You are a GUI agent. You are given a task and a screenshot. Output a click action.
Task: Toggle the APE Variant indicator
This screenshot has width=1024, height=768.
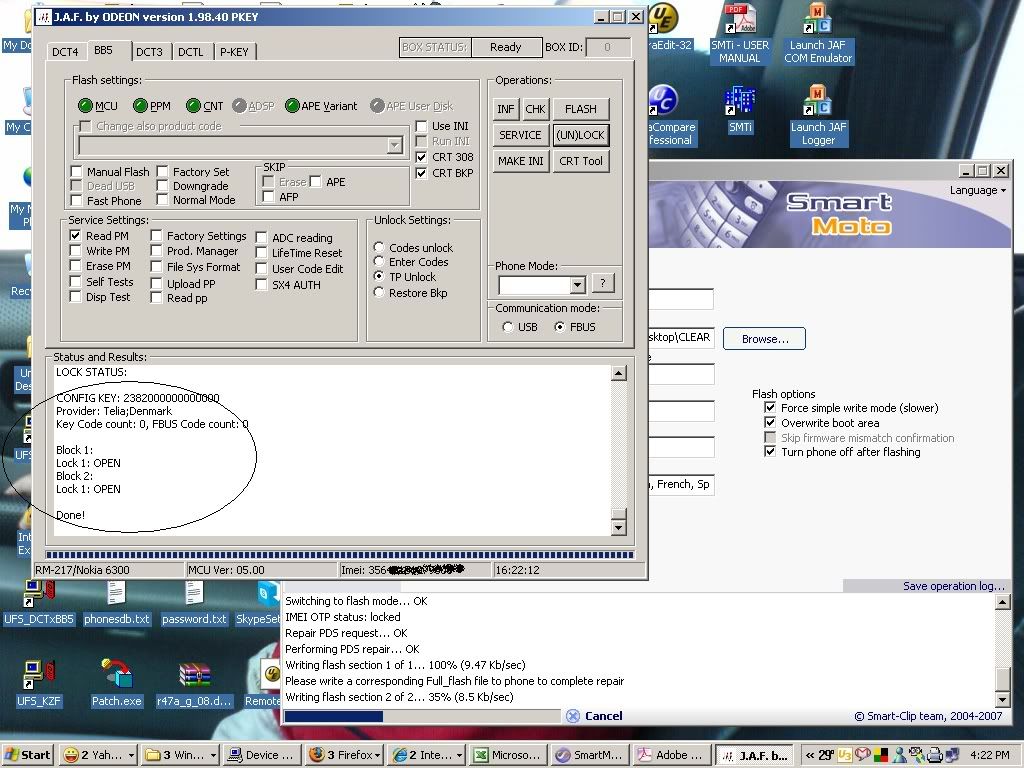(292, 106)
